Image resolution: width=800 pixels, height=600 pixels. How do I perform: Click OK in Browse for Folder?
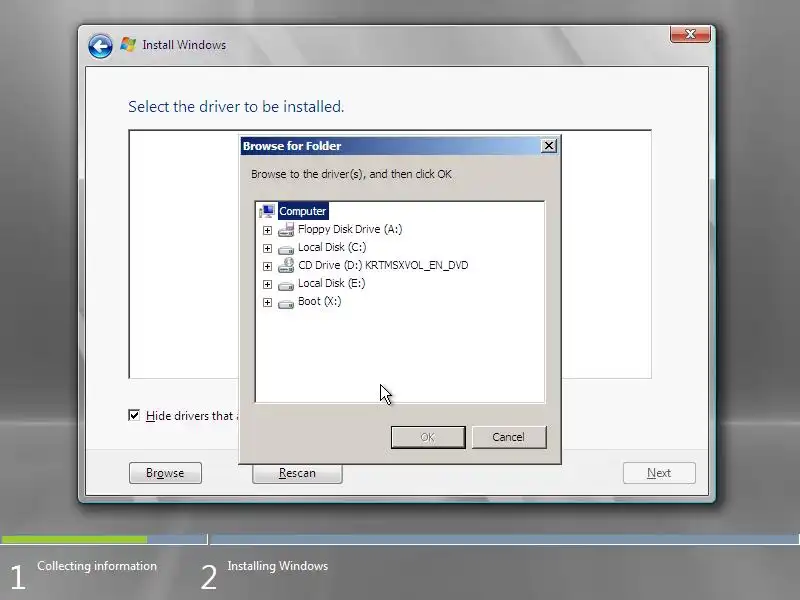pyautogui.click(x=428, y=437)
